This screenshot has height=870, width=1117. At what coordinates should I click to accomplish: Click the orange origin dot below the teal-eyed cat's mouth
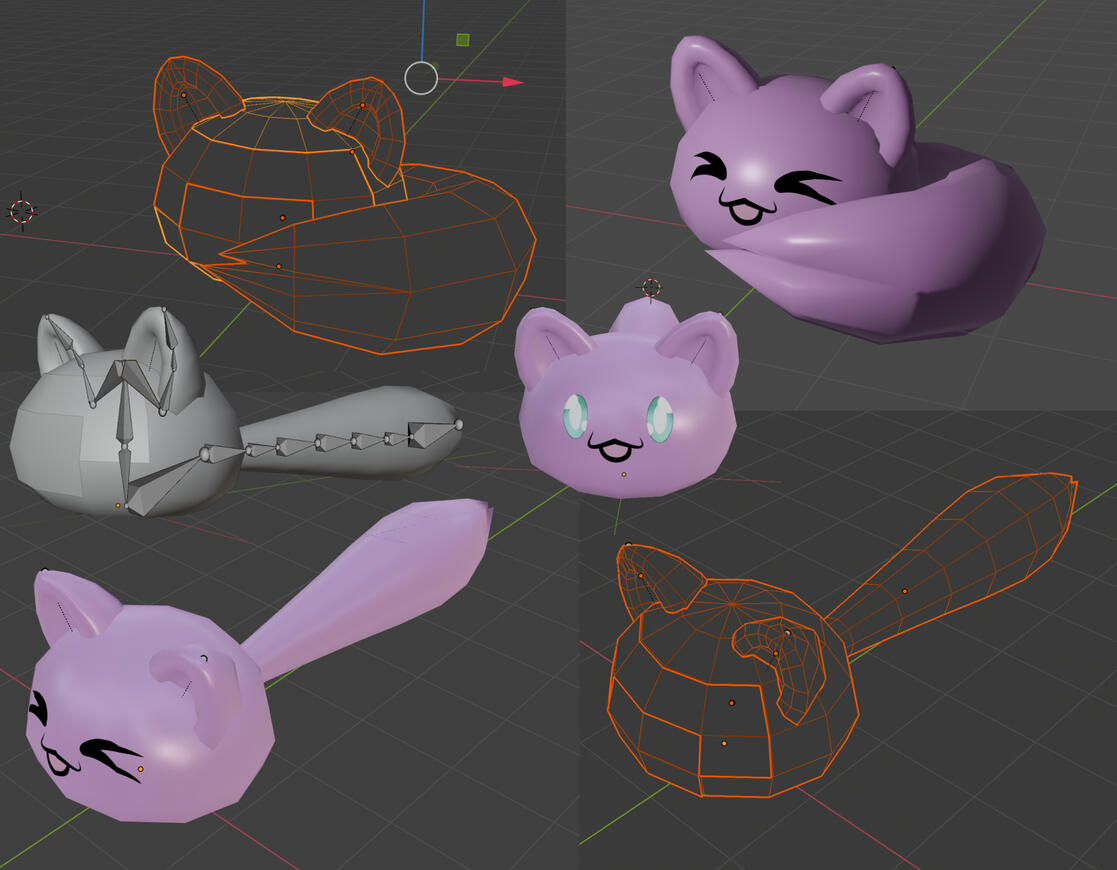coord(624,474)
